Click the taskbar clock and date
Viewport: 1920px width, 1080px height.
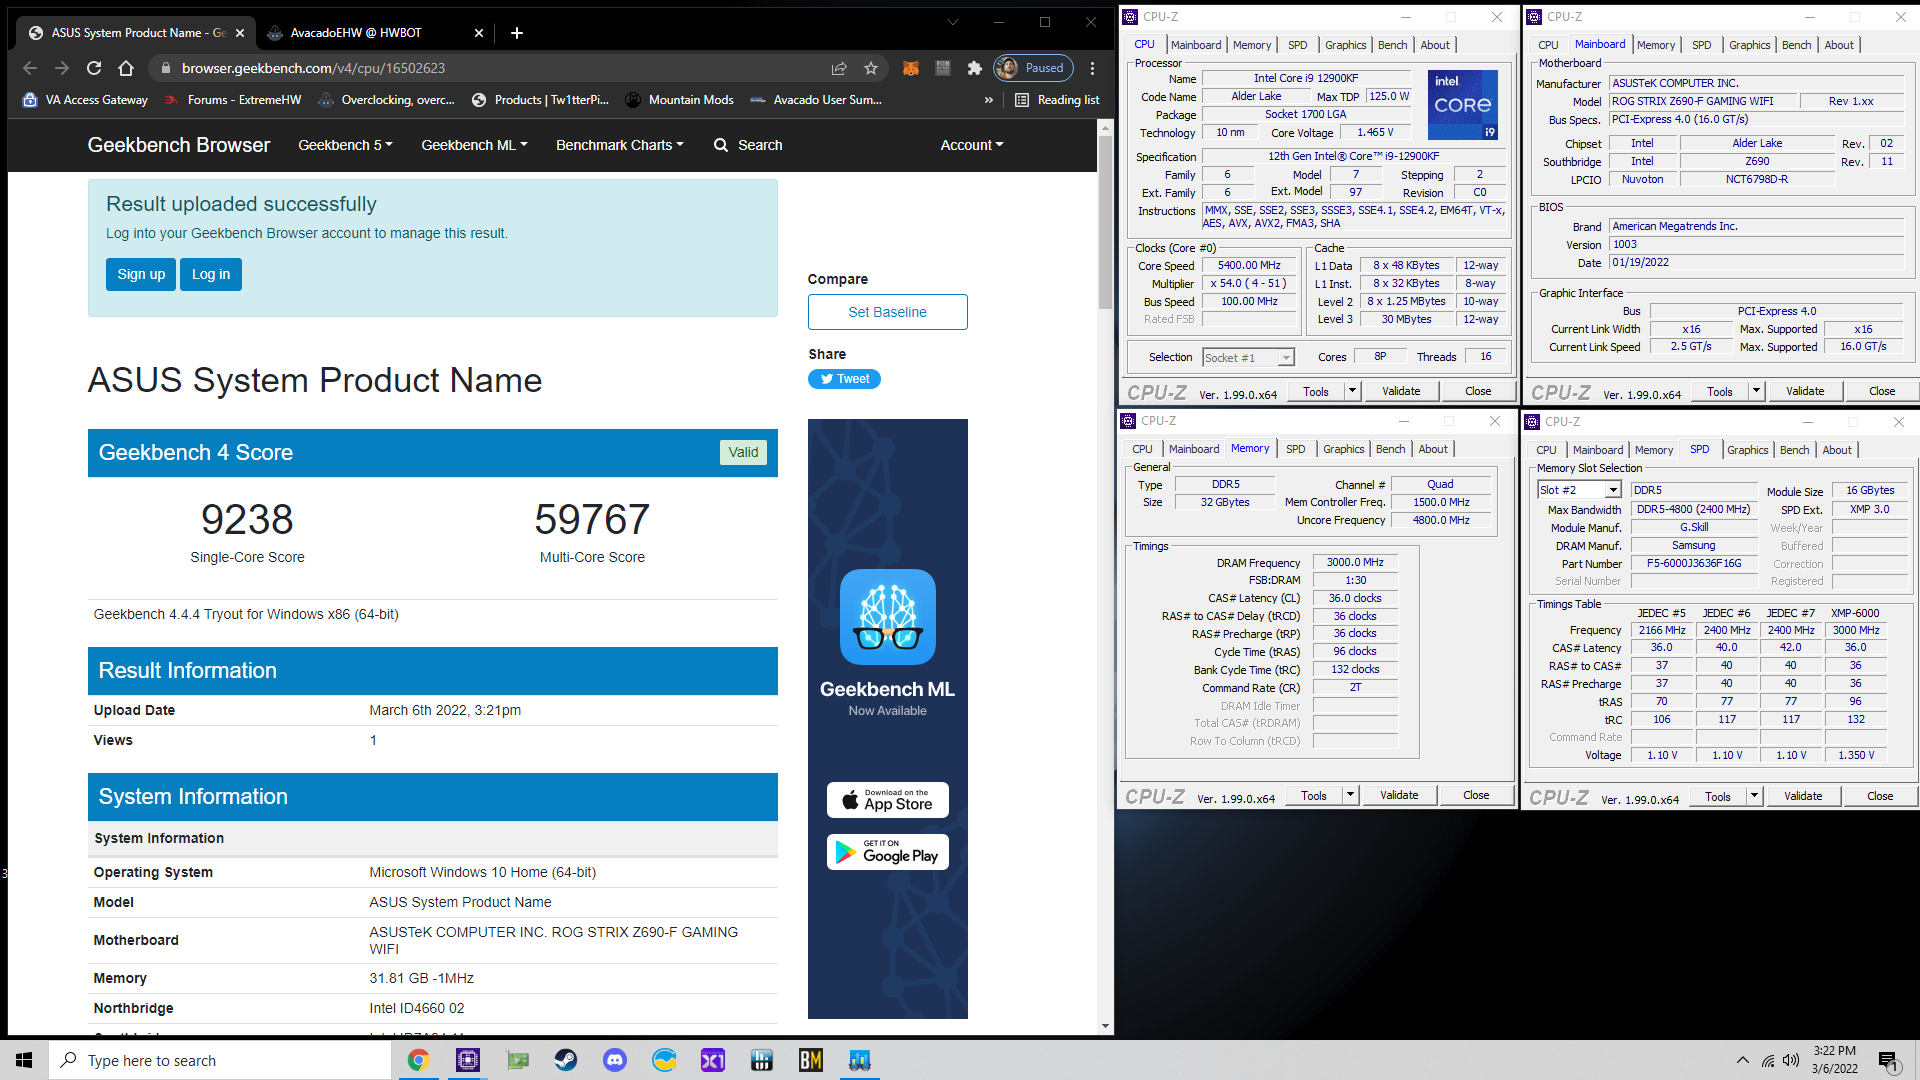(1834, 1060)
